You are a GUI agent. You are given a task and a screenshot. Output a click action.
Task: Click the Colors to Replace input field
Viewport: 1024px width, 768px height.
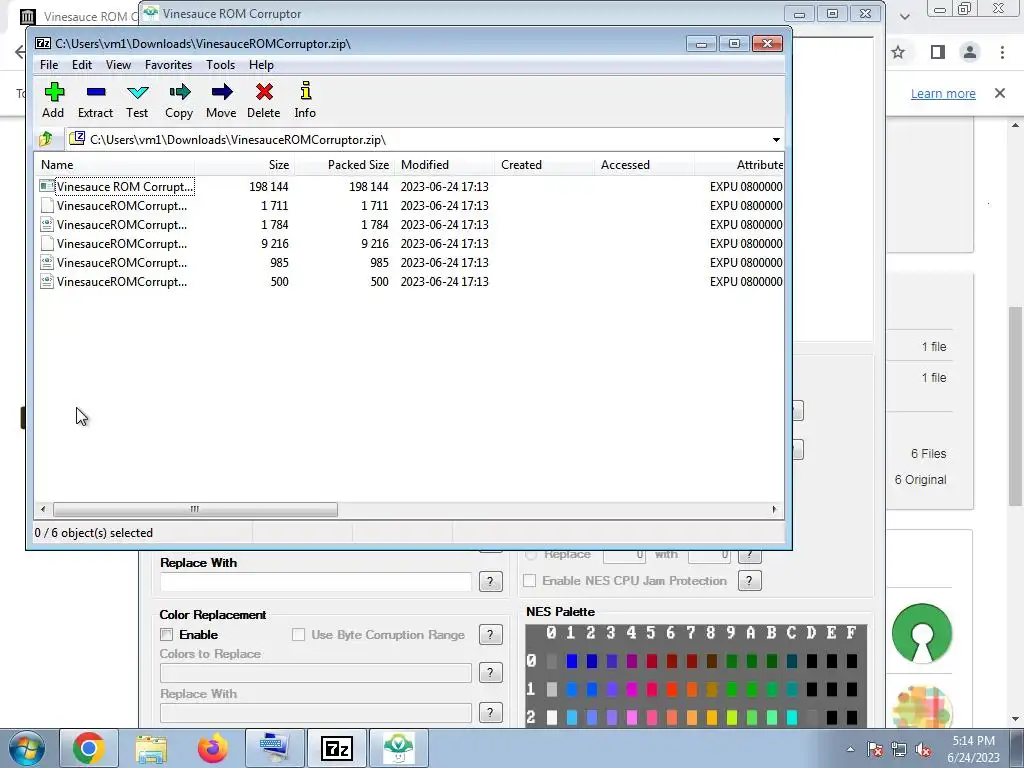315,673
